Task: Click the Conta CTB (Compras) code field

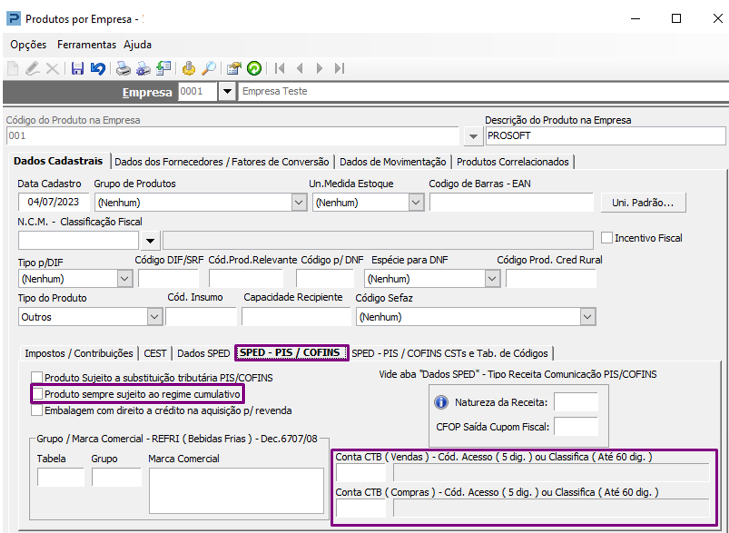Action: pyautogui.click(x=361, y=508)
